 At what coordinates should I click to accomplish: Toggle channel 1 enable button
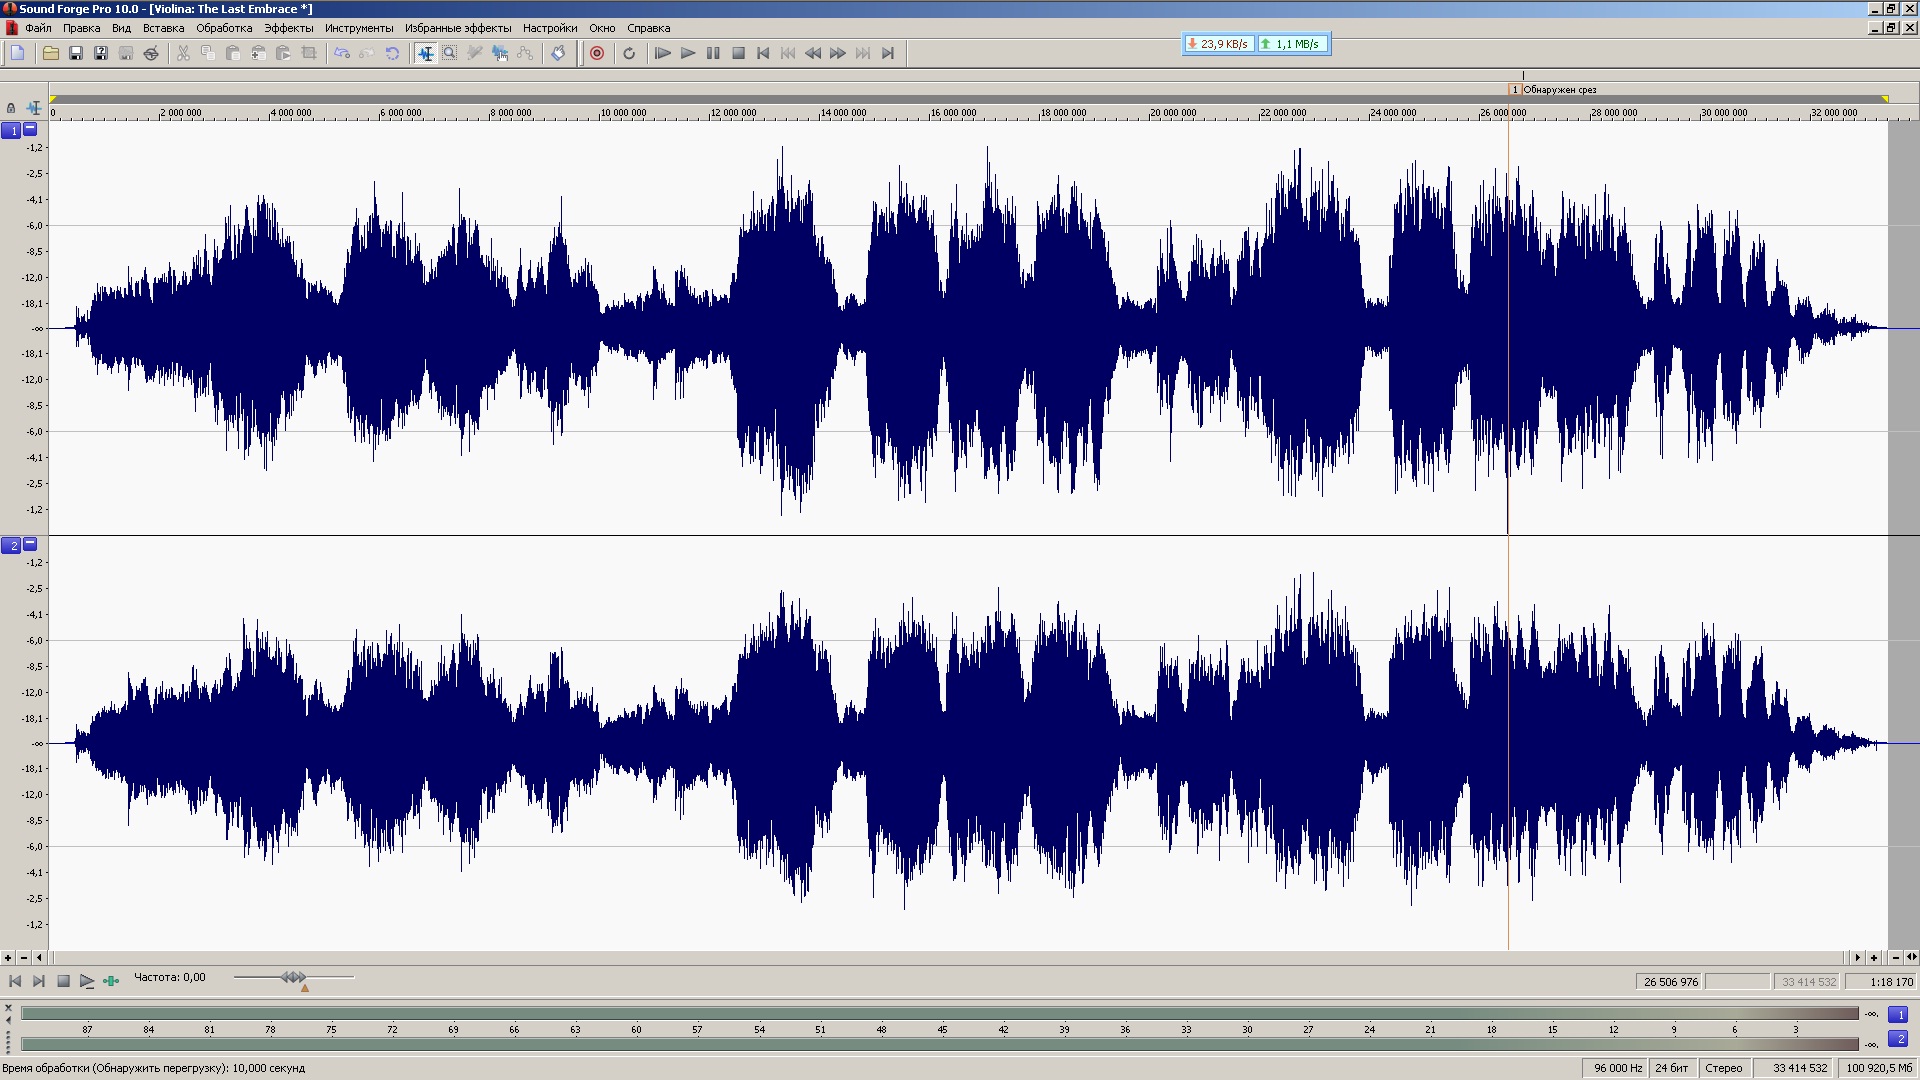pyautogui.click(x=11, y=130)
